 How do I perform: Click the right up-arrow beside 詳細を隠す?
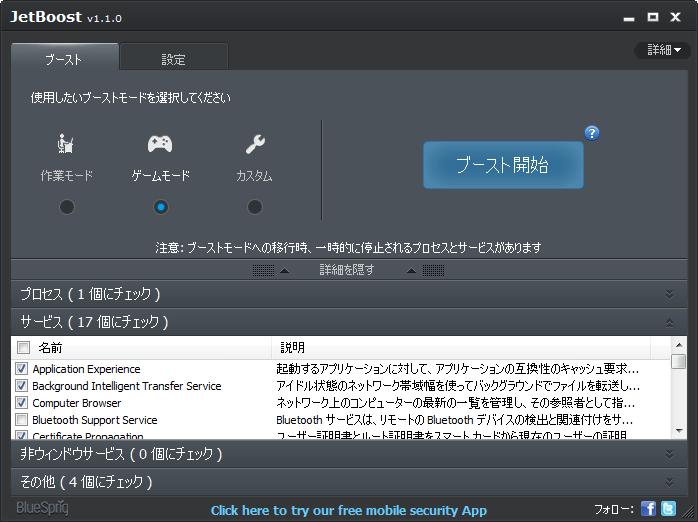pyautogui.click(x=411, y=270)
